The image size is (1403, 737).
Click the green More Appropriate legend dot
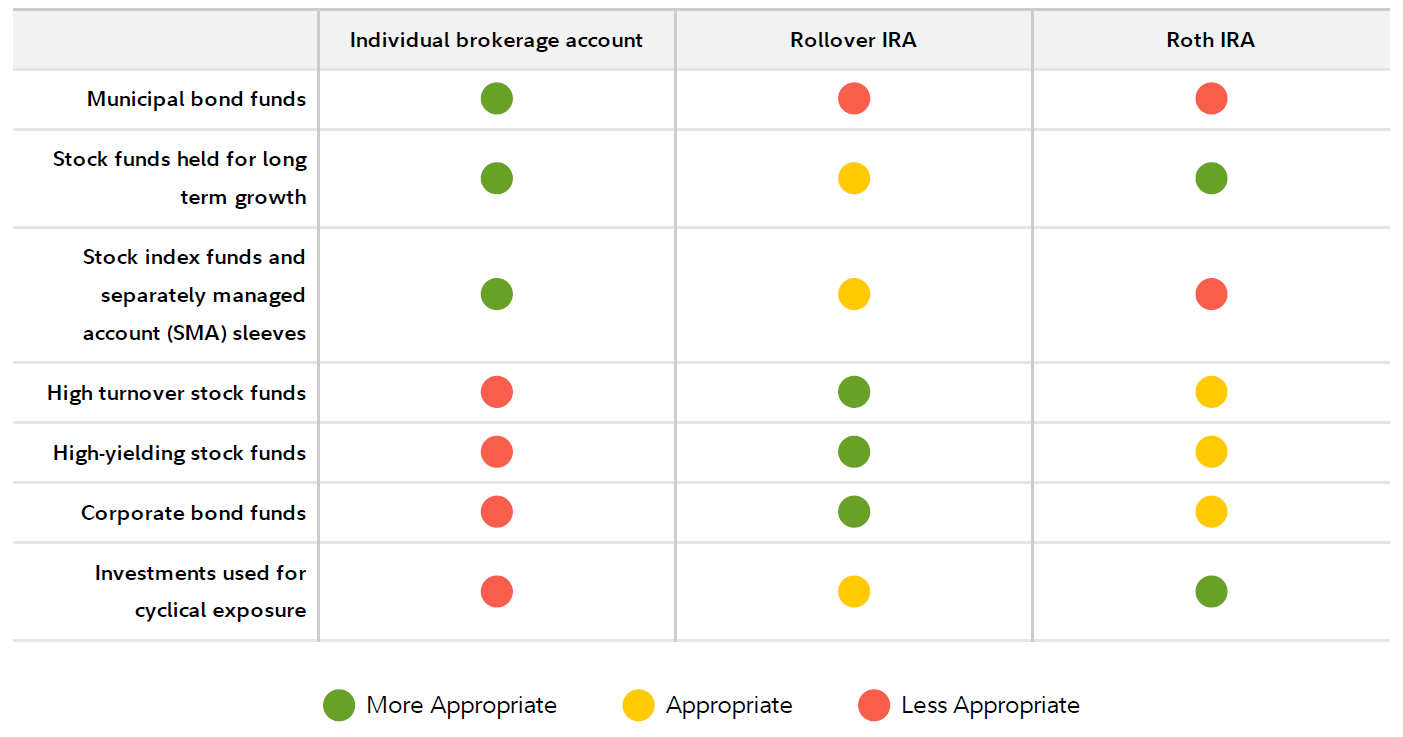[339, 706]
